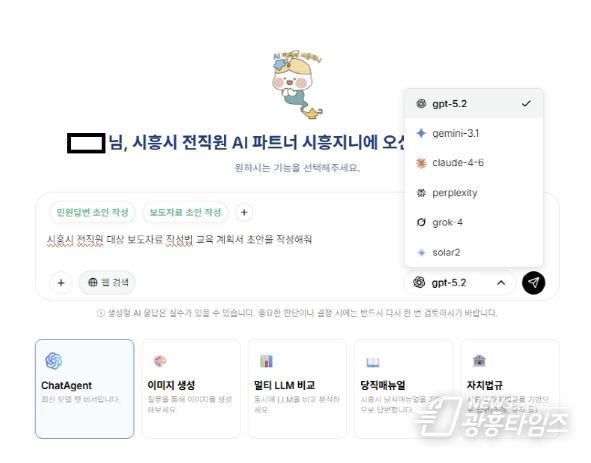Toggle the 웹 검색 web search button
Screen dimensions: 591x463
[x=107, y=282]
